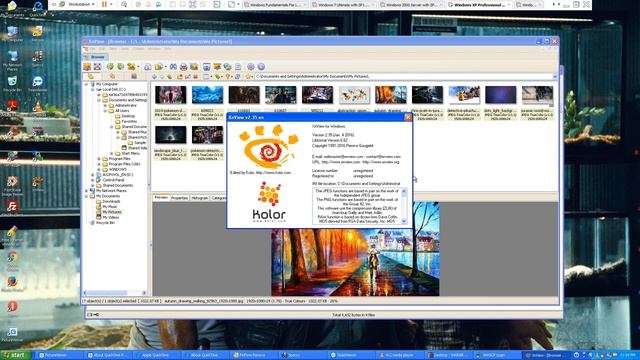Click the Adobe Reader desktop icon
Viewport: 640px width, 360px height.
point(12,106)
